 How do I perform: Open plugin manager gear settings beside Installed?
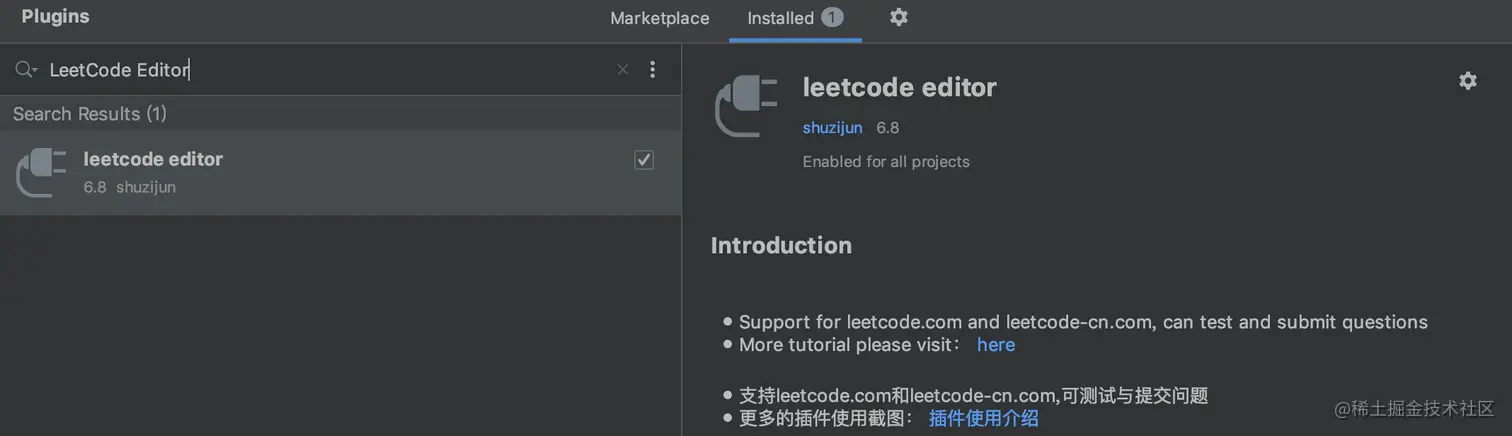click(x=899, y=17)
